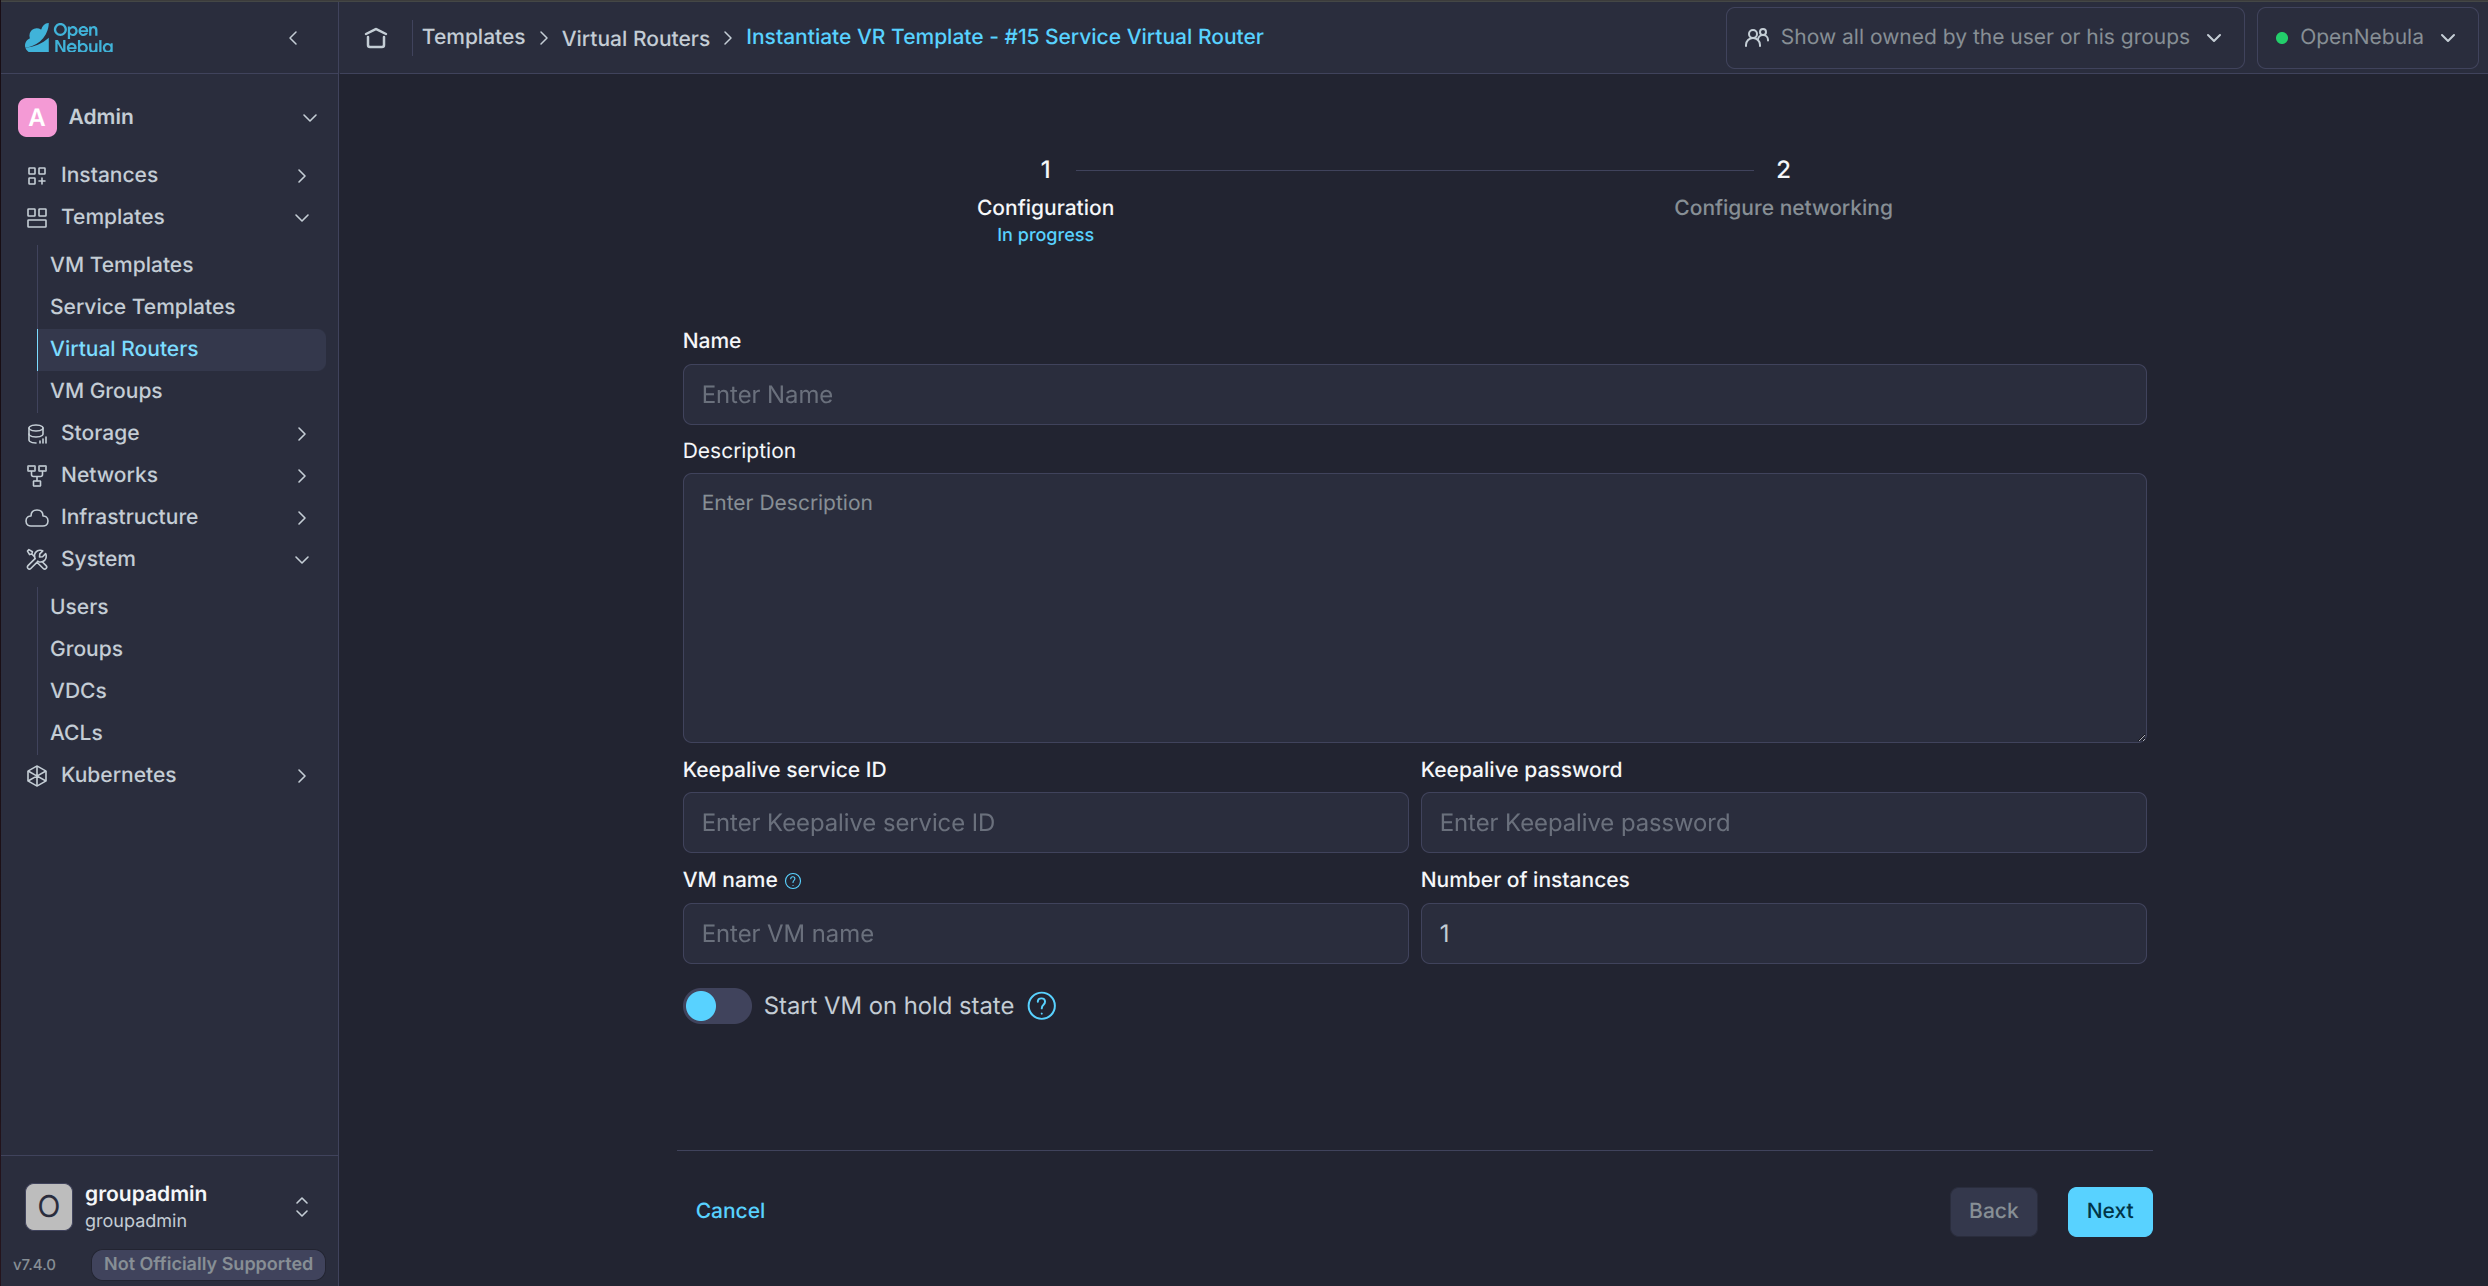Click the Storage database icon
2488x1286 pixels.
click(37, 434)
